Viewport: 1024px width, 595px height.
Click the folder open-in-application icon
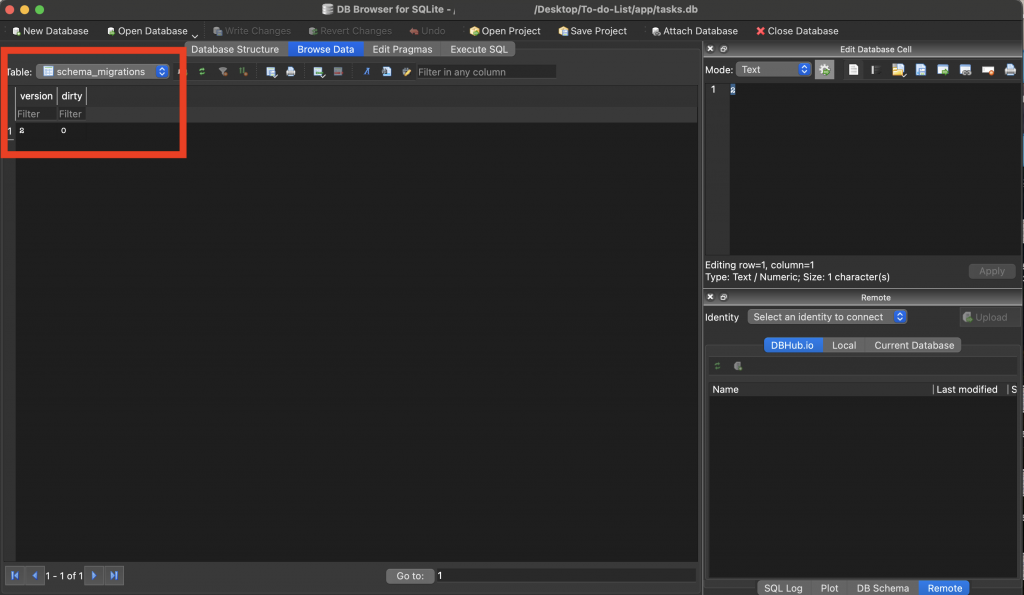[898, 70]
